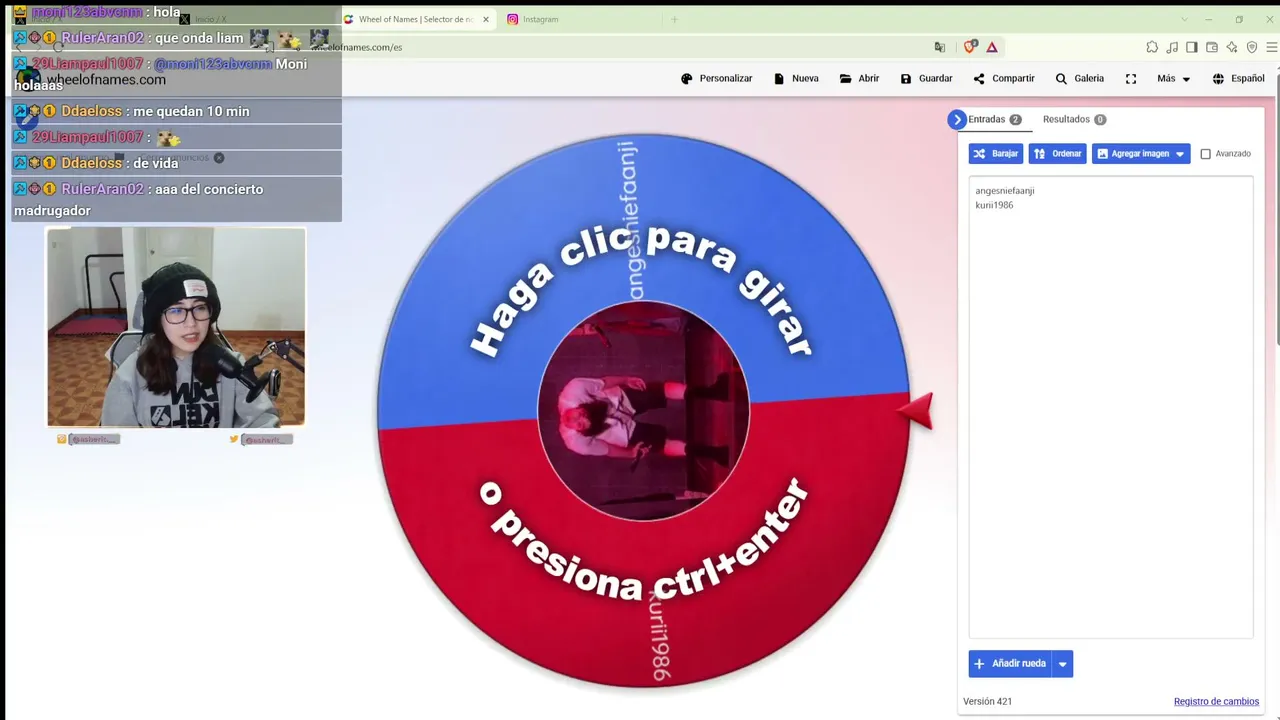The image size is (1280, 720).
Task: Click the entry 'kurii1986' in the list
Action: [994, 205]
